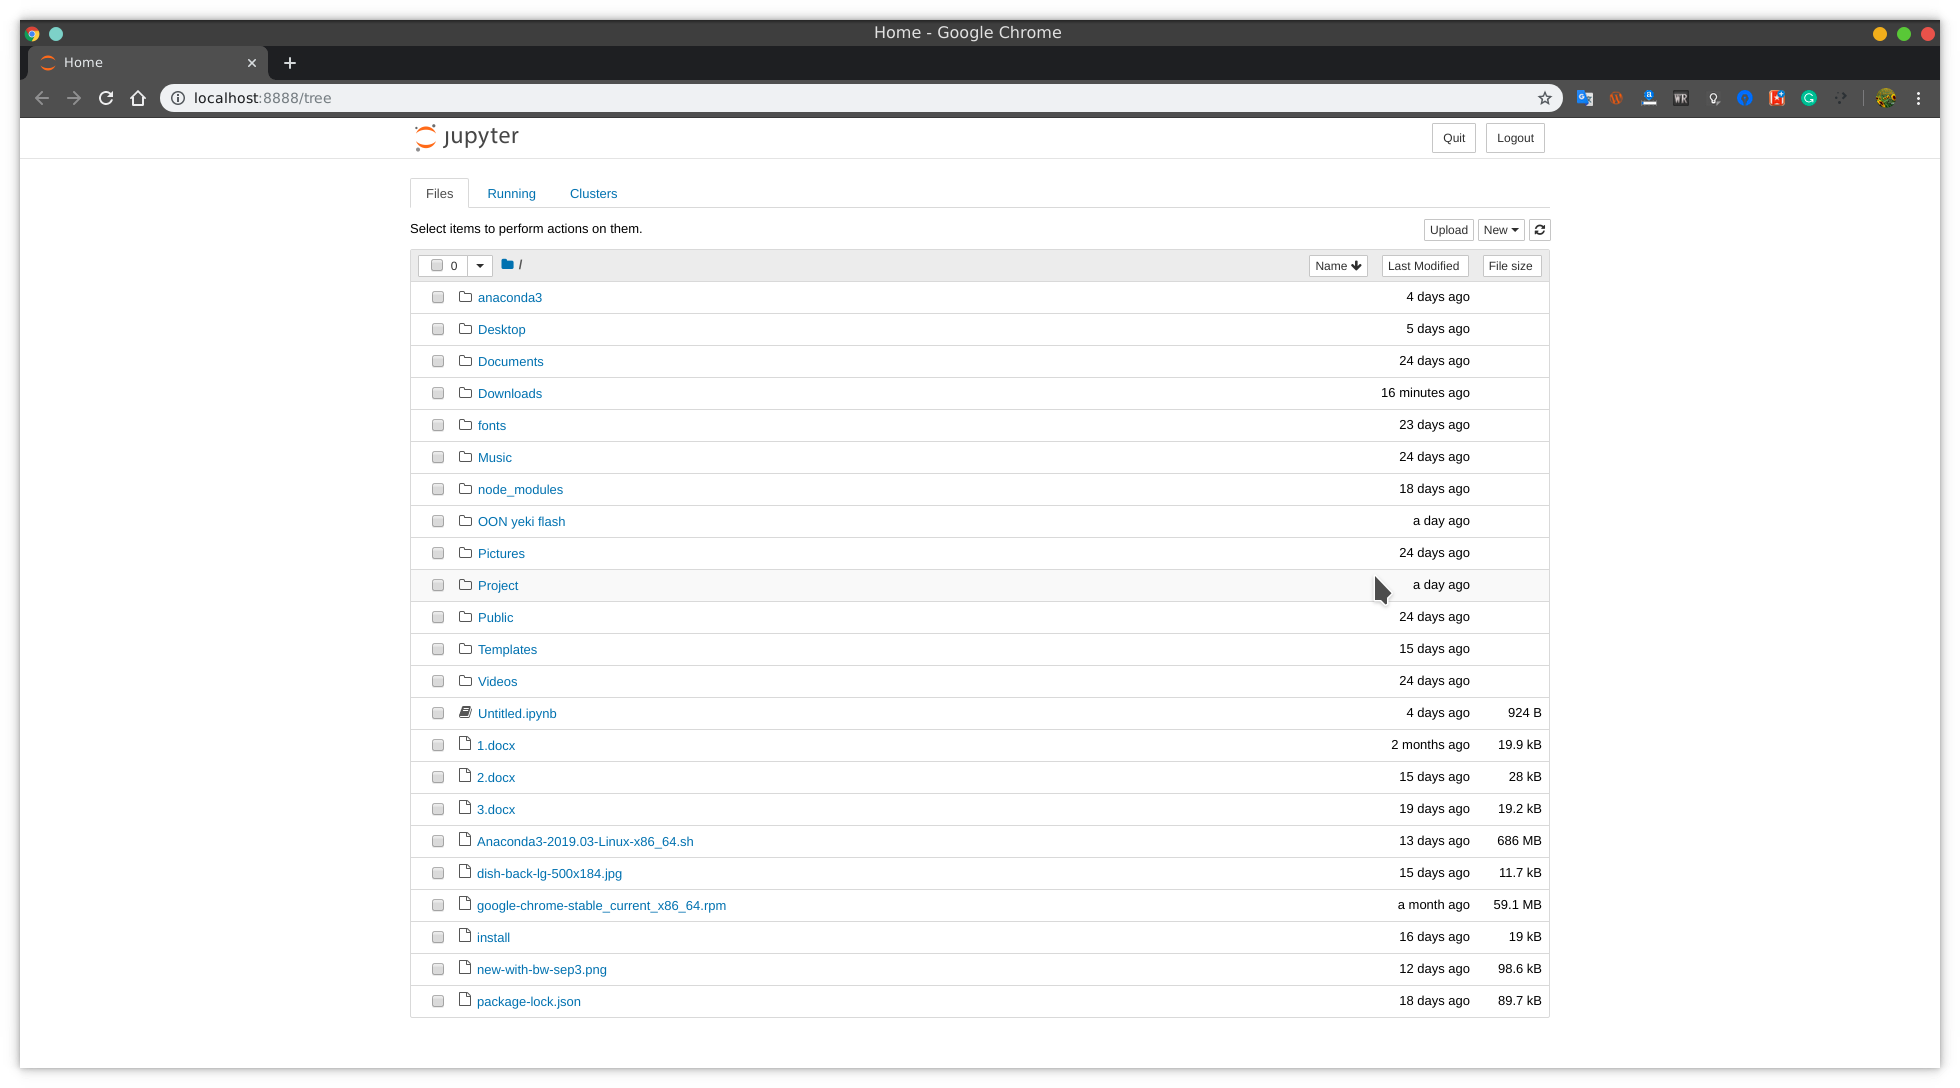Screen dimensions: 1960x1088
Task: Open the Project folder
Action: point(497,584)
